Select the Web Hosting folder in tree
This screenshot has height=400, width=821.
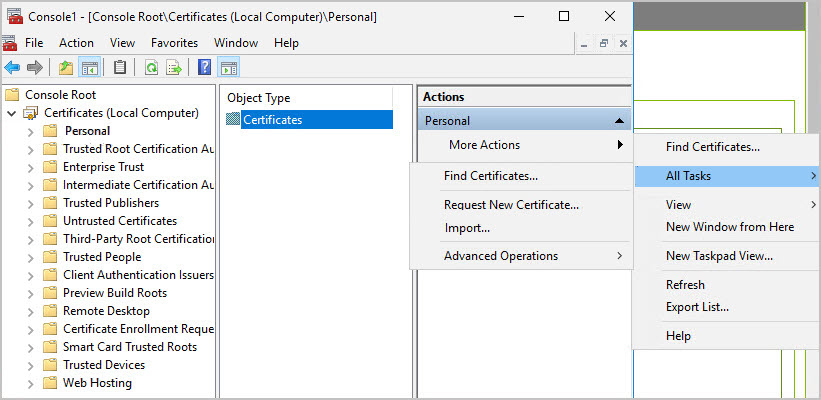97,383
